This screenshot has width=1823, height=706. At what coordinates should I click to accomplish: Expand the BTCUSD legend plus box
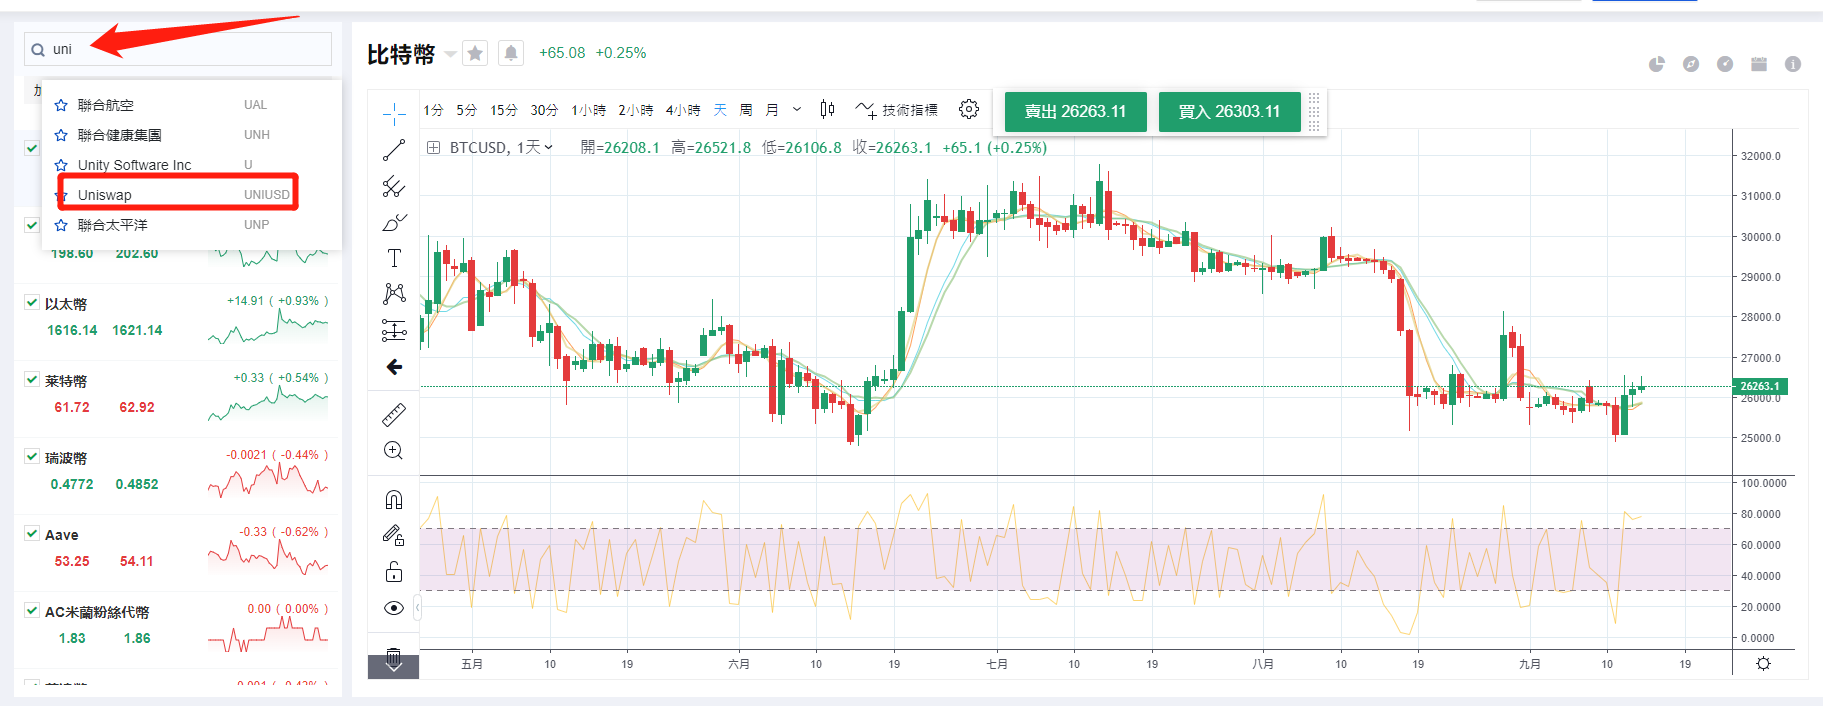[x=434, y=148]
